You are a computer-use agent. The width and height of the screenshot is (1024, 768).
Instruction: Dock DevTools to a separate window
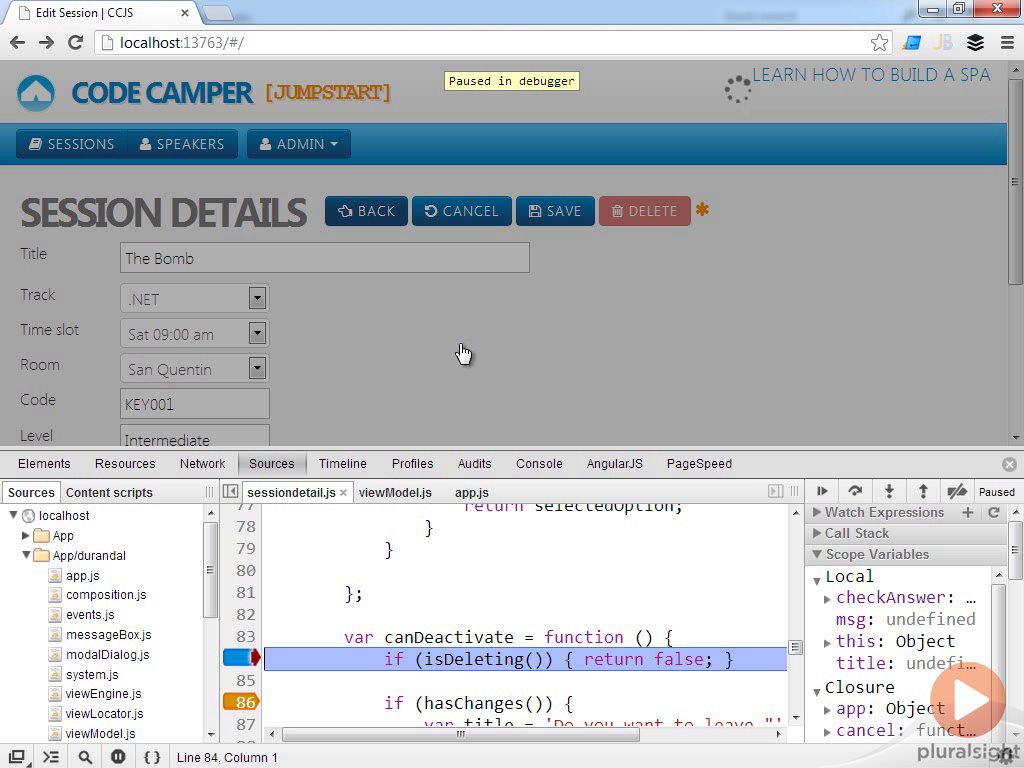coord(18,757)
